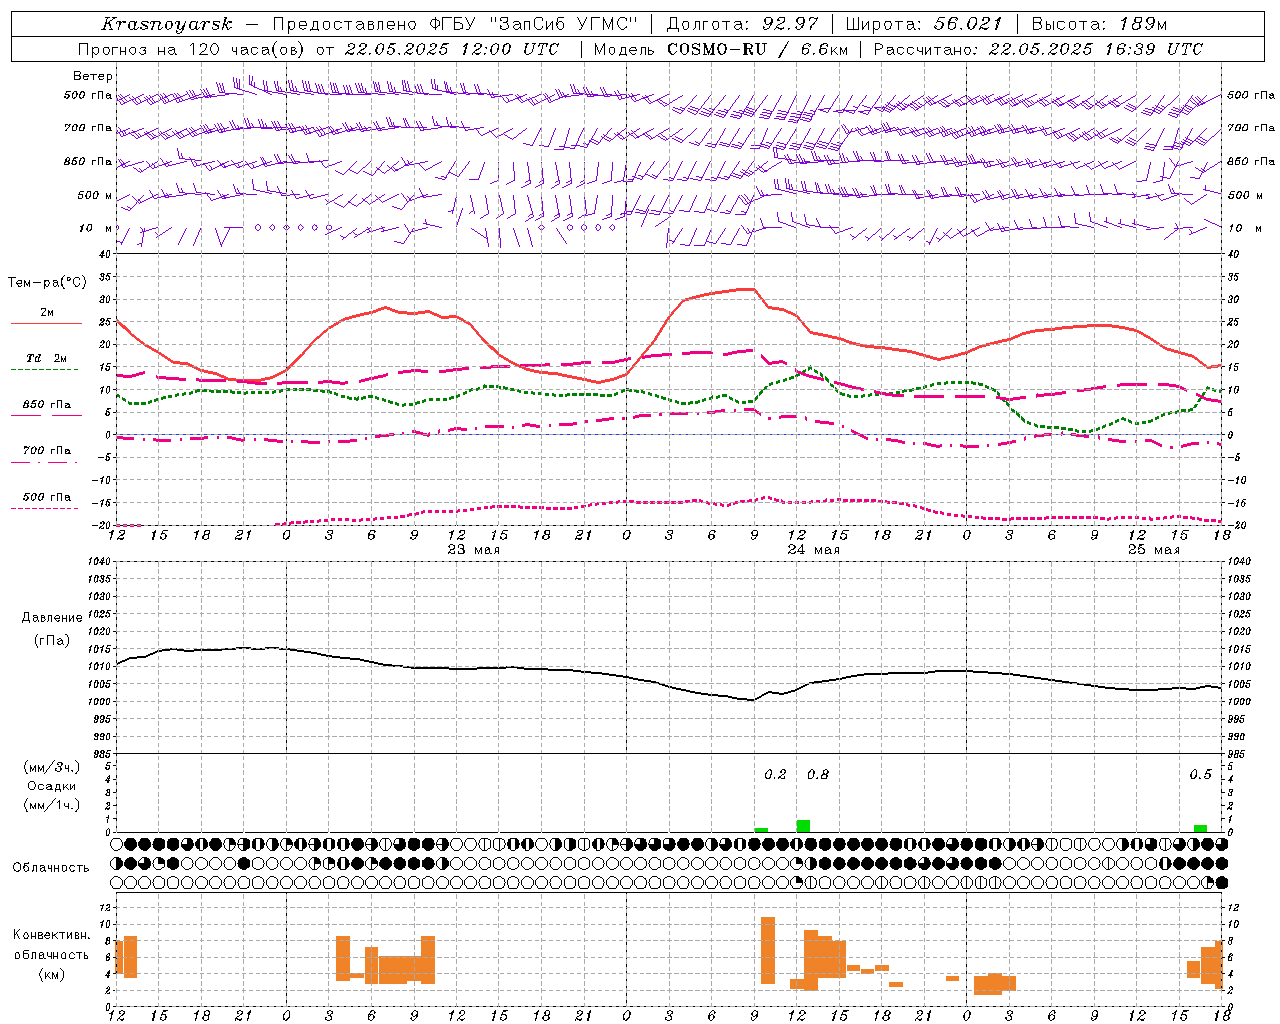This screenshot has width=1280, height=1024.
Task: Click the solid red line sample under '2м' legend
Action: point(46,324)
